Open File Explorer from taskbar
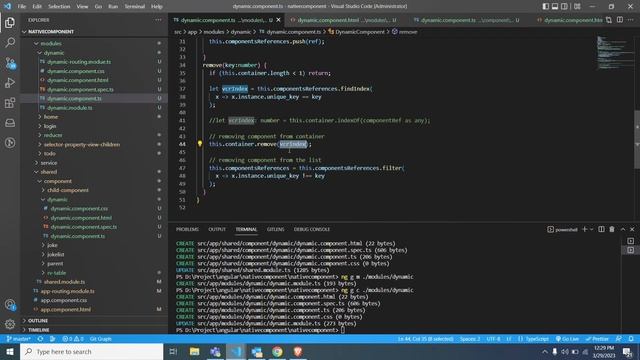The width and height of the screenshot is (640, 360). tap(194, 351)
